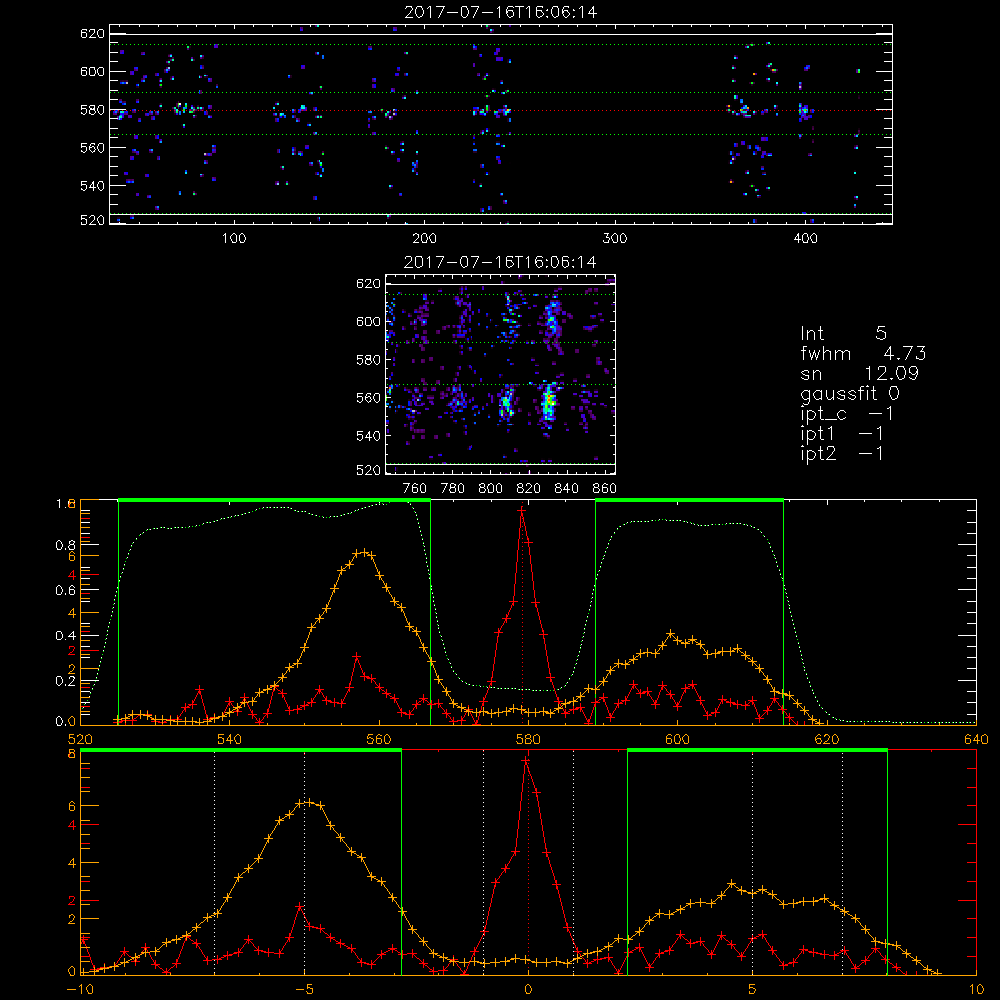
Task: Click the '200' x-axis tick label
Action: [424, 239]
